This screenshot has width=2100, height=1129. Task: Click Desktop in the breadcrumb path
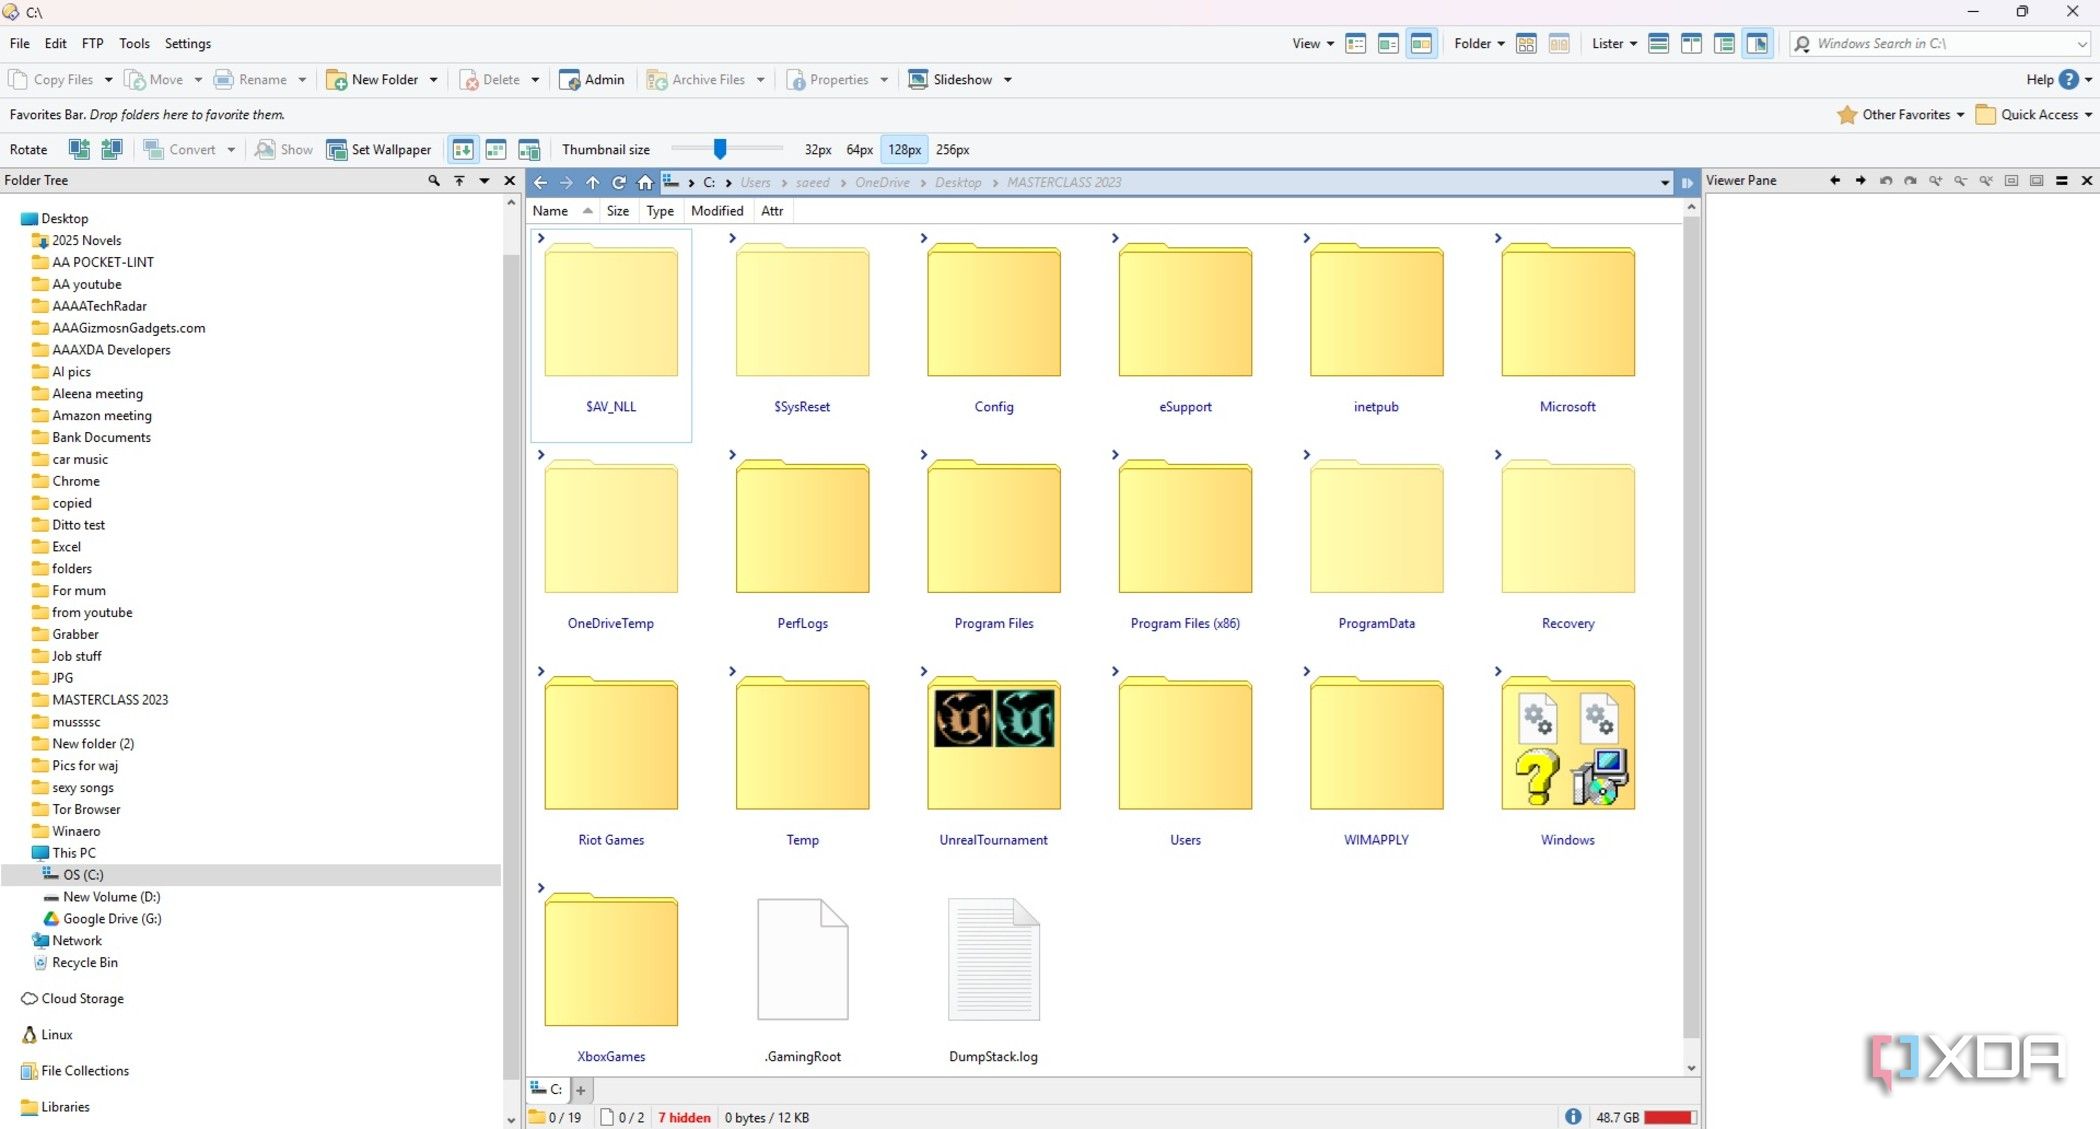click(x=958, y=182)
